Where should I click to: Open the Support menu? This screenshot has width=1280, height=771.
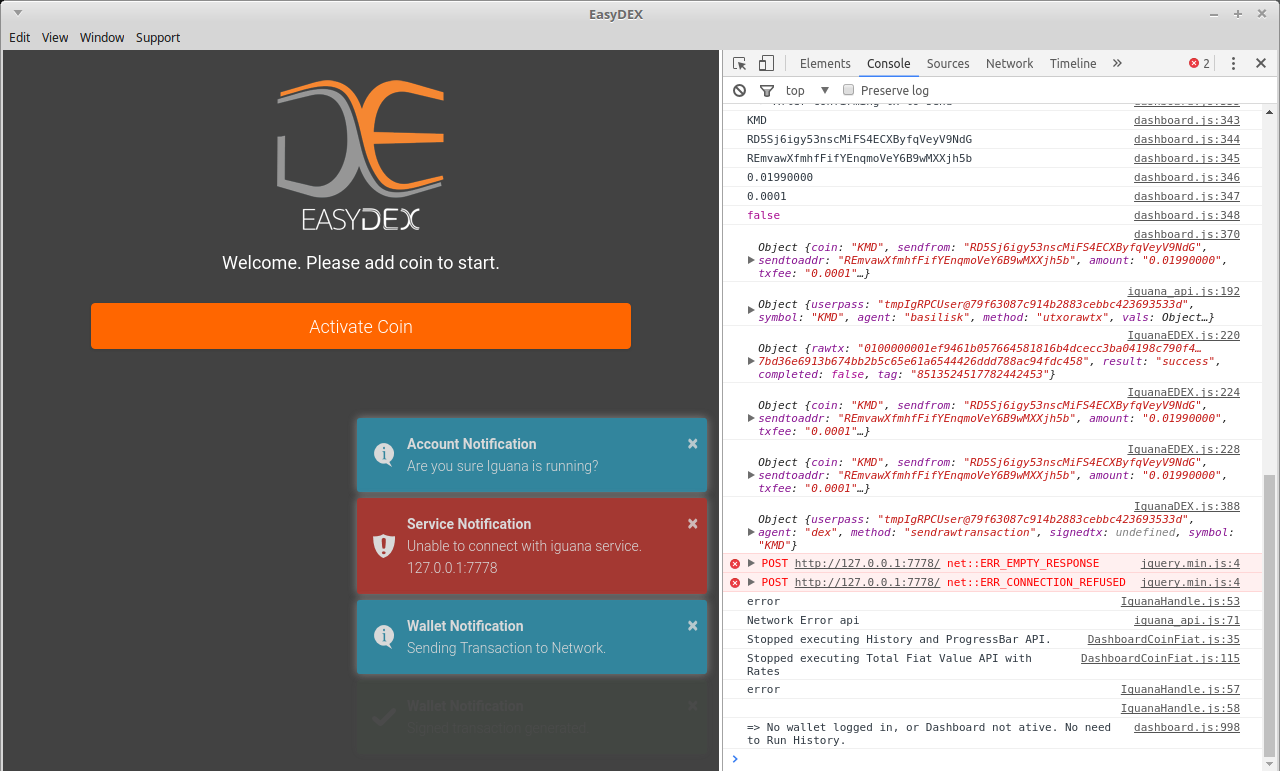click(158, 37)
